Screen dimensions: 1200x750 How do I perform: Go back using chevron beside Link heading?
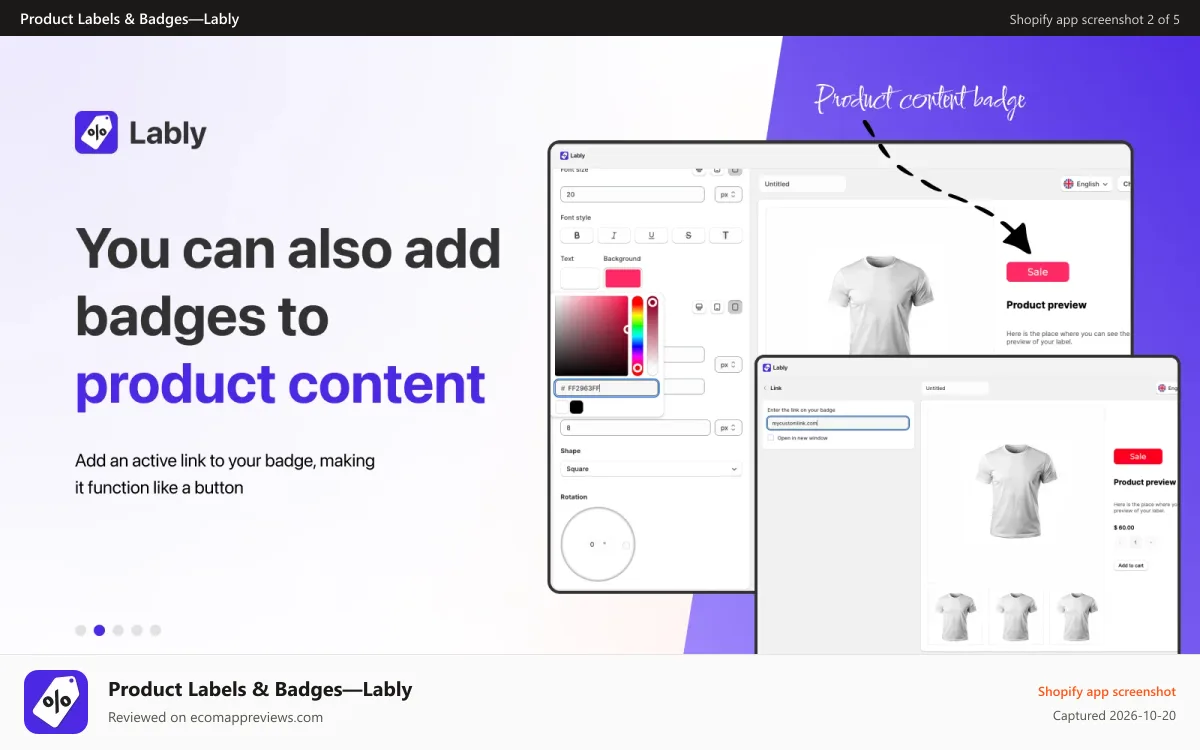coord(765,388)
